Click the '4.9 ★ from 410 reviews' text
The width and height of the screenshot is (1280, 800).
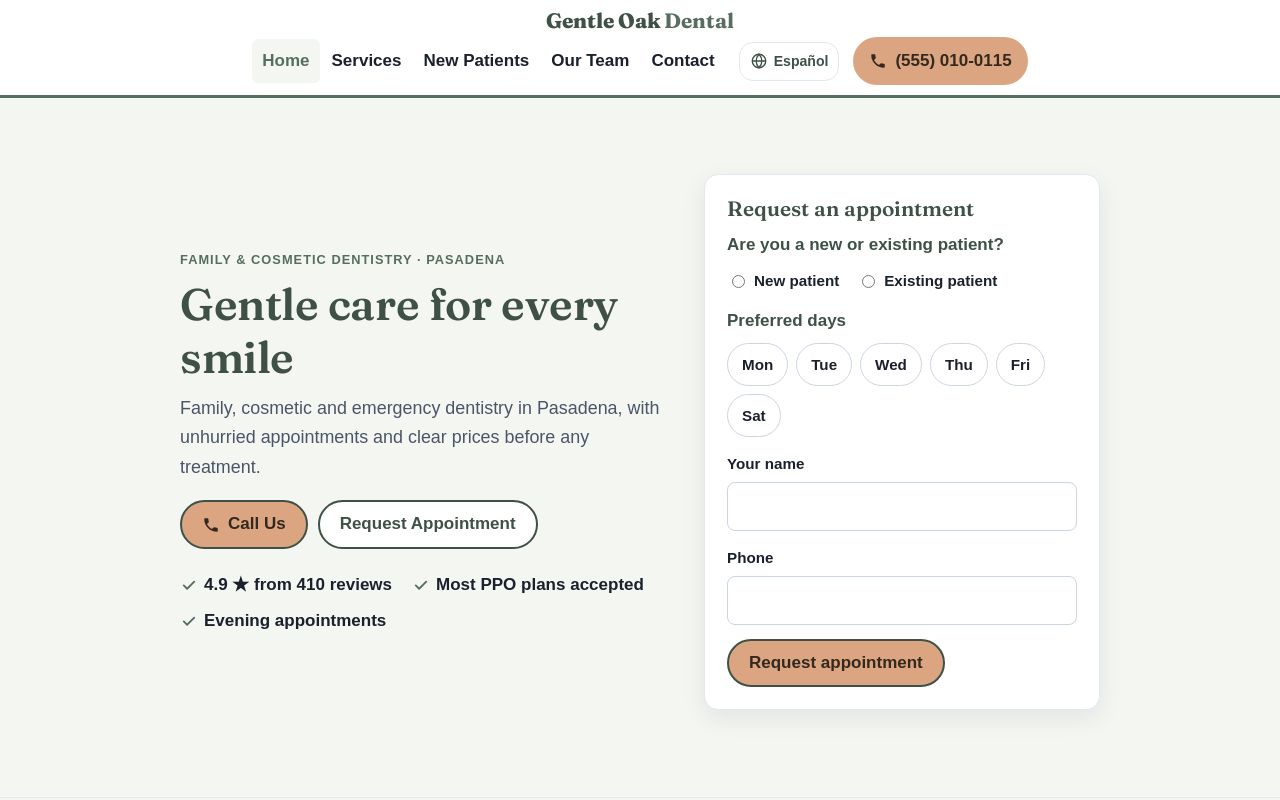298,585
